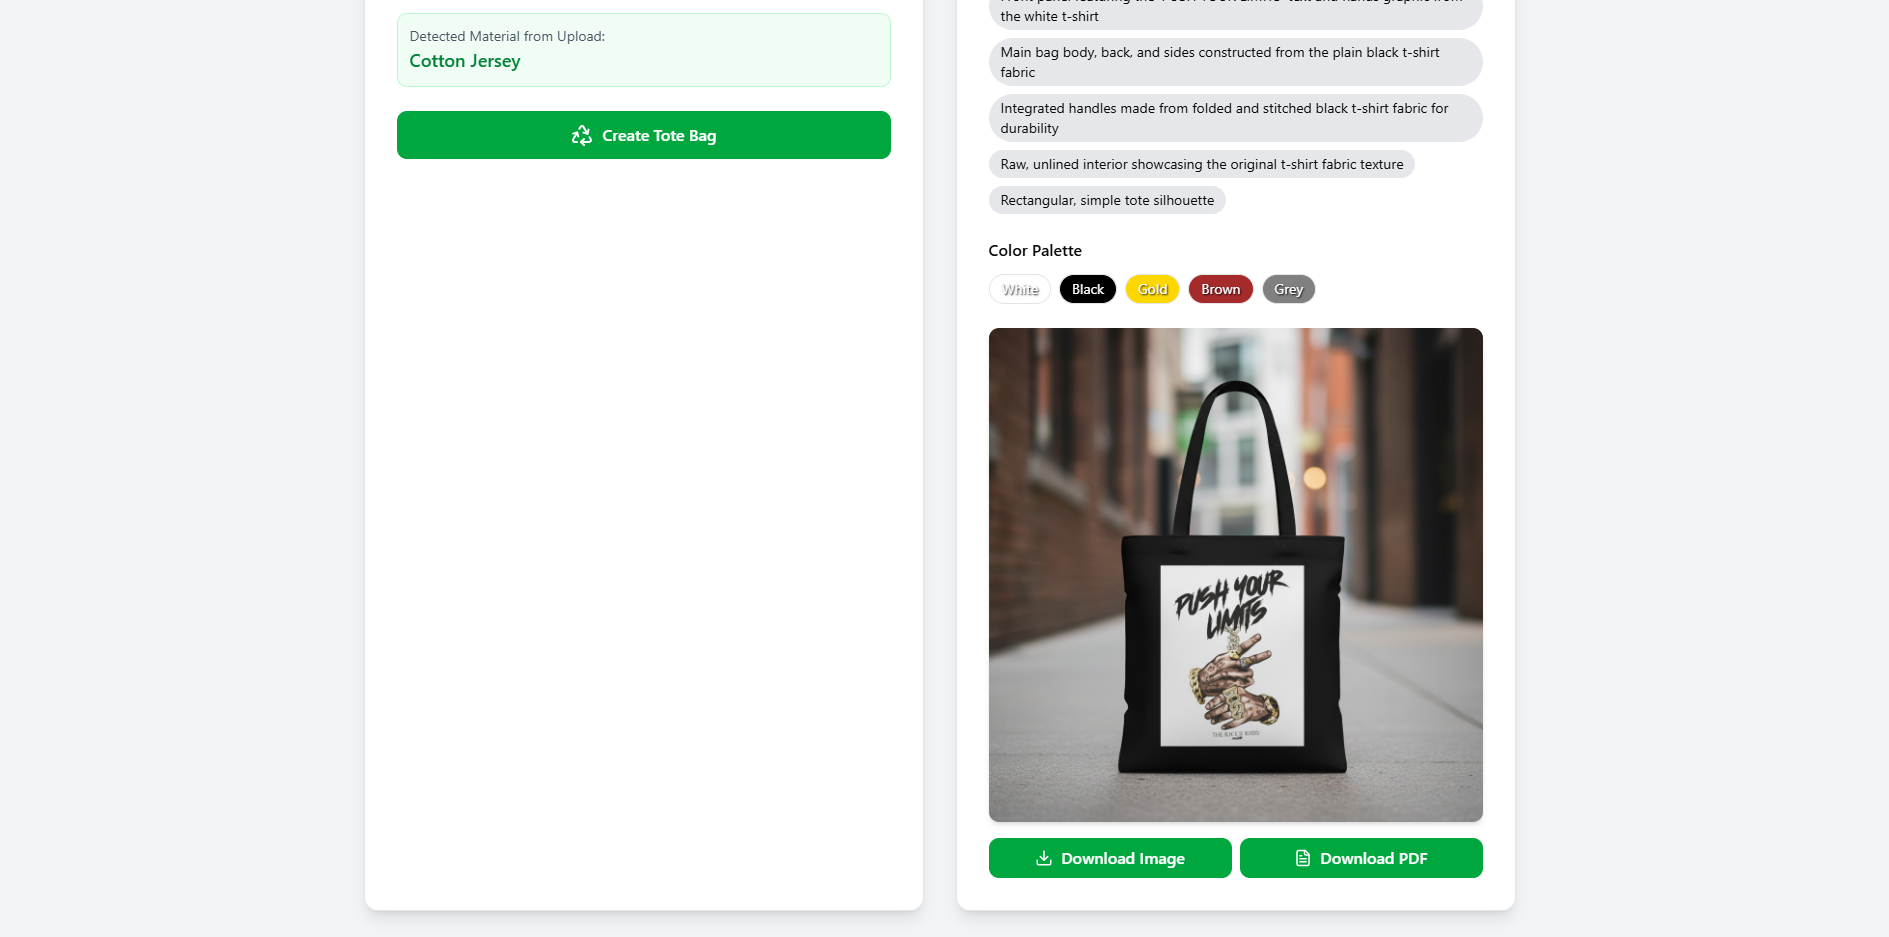Click the 'Detected Material from Upload' label
The width and height of the screenshot is (1889, 937).
pos(507,36)
